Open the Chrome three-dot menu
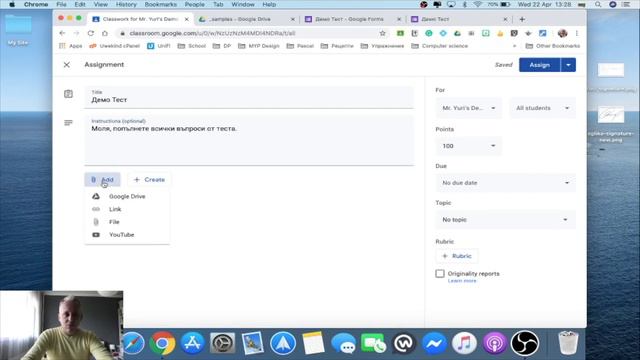 click(577, 33)
